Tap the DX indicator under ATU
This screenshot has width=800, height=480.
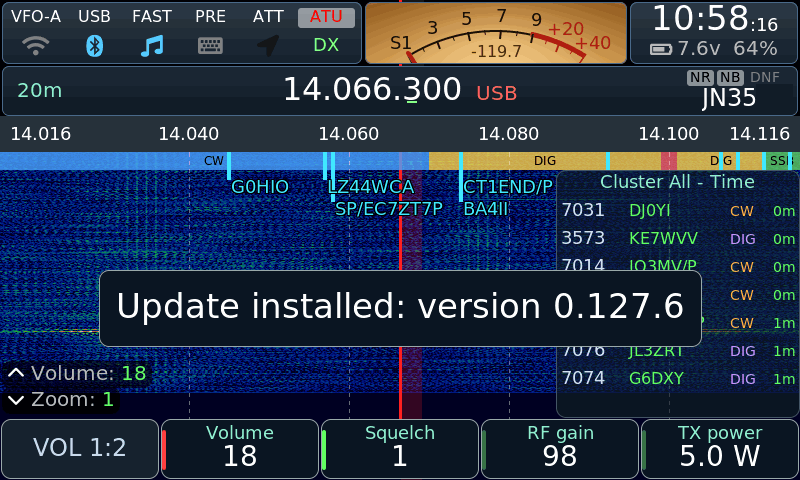click(x=326, y=45)
